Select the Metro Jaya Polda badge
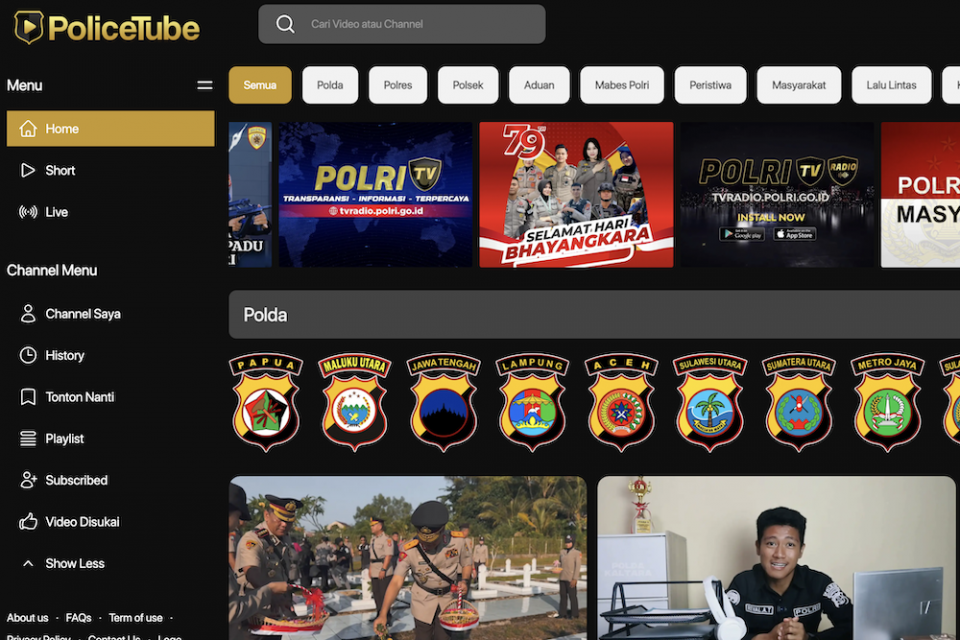Image resolution: width=960 pixels, height=640 pixels. [x=887, y=402]
